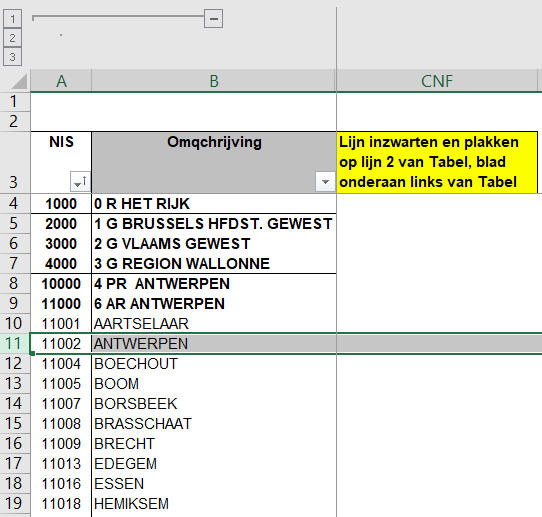Select column A header
542x517 pixels.
(x=61, y=81)
